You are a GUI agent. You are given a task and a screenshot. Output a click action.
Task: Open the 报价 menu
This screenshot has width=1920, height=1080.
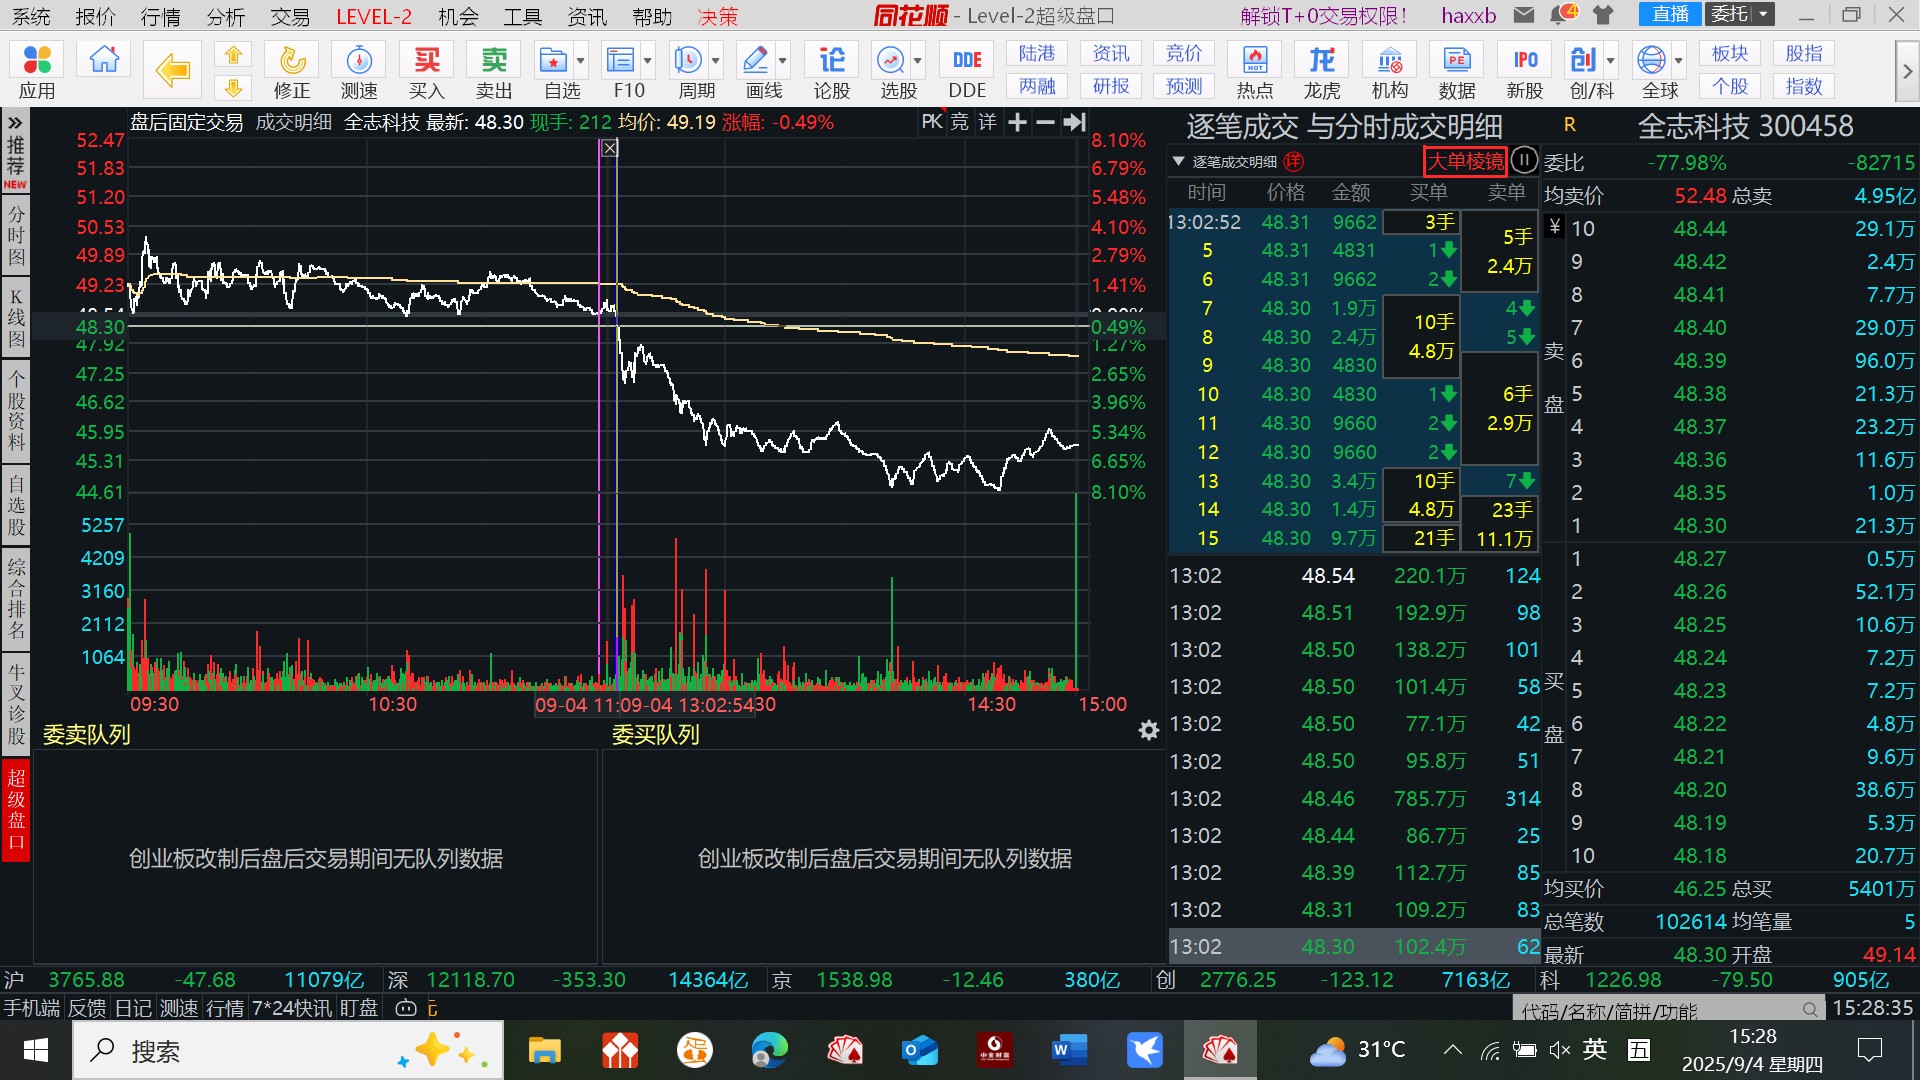96,16
